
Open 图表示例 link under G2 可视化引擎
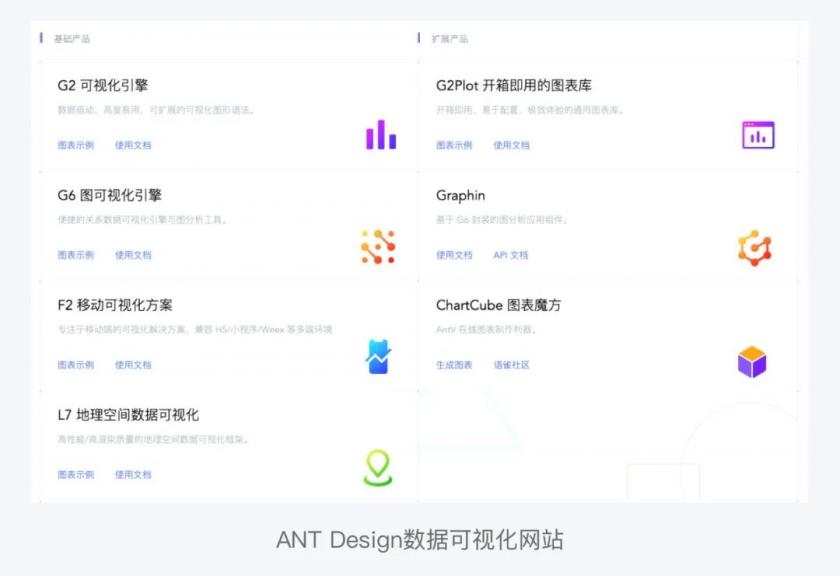(76, 145)
